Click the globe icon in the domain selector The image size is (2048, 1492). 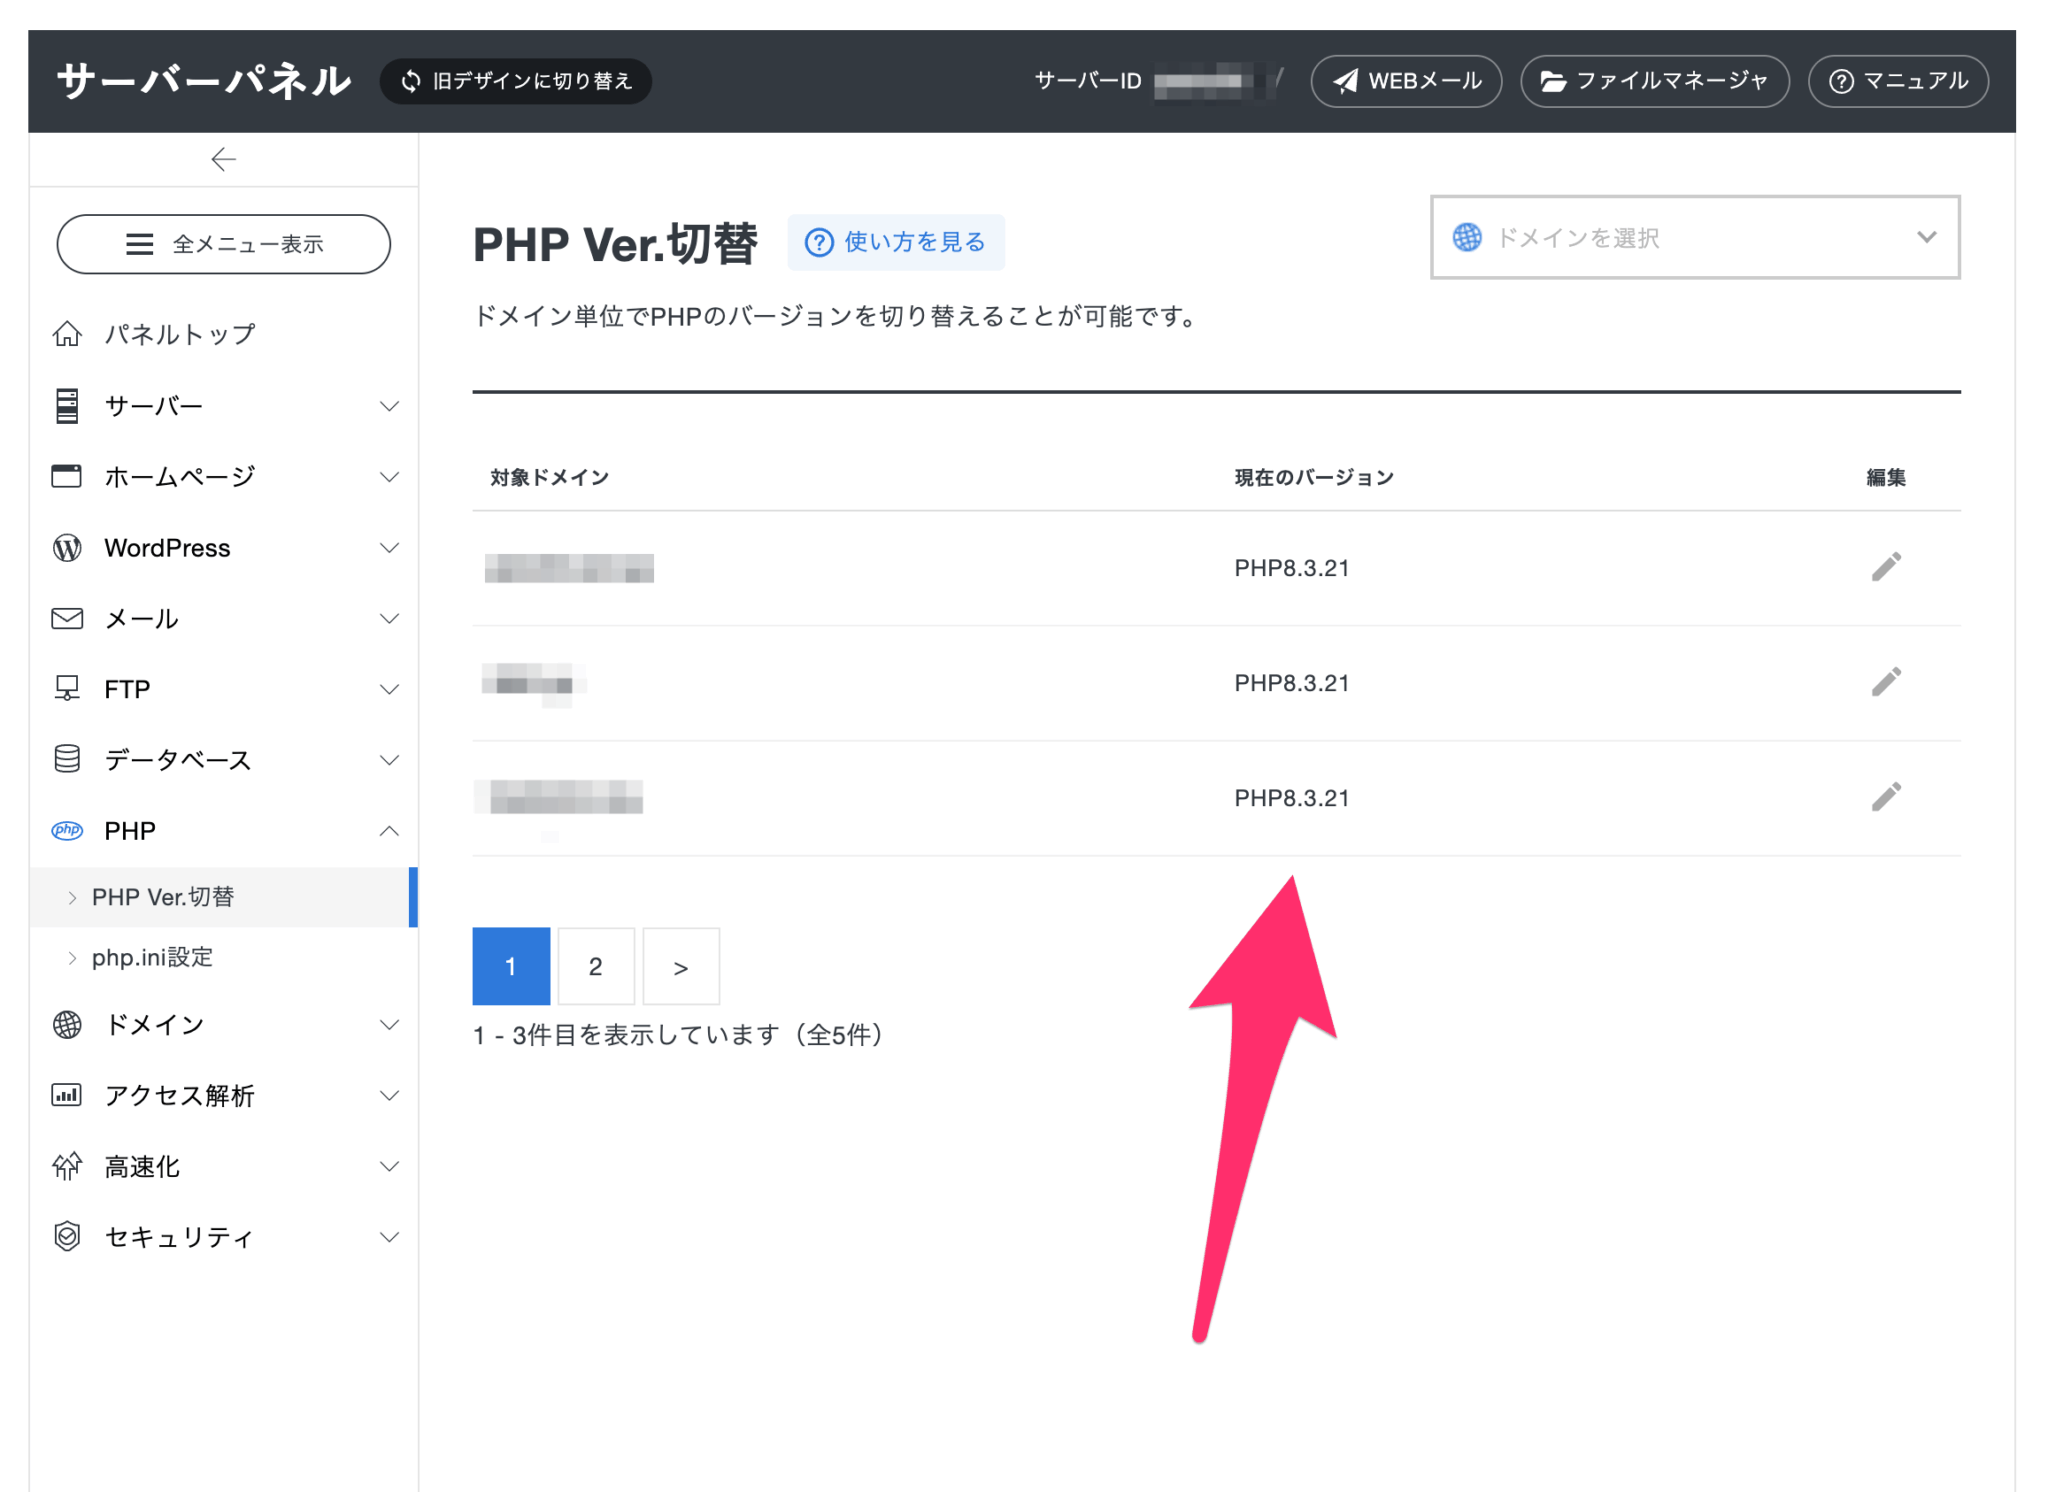(x=1467, y=237)
